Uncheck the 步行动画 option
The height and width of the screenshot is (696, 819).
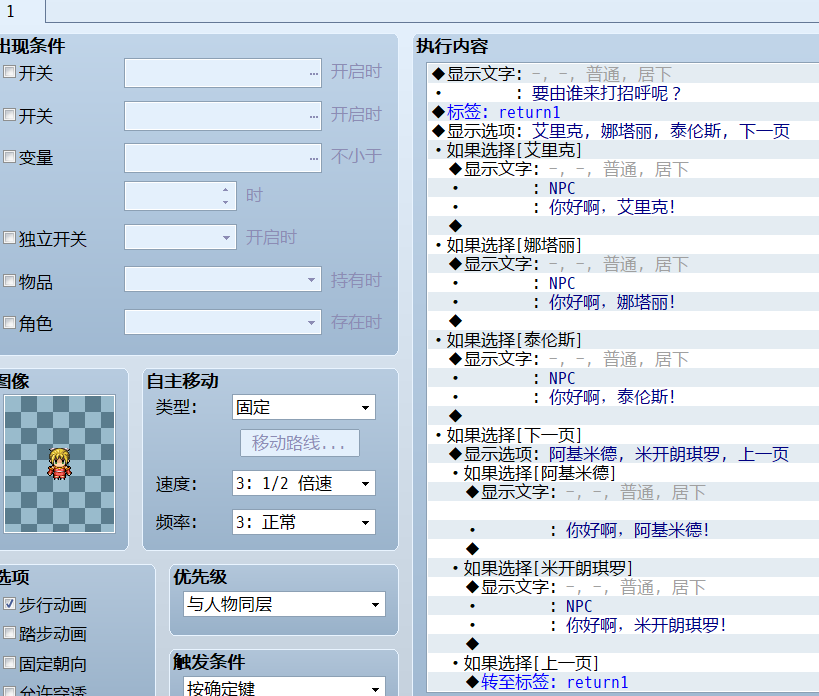coord(9,604)
